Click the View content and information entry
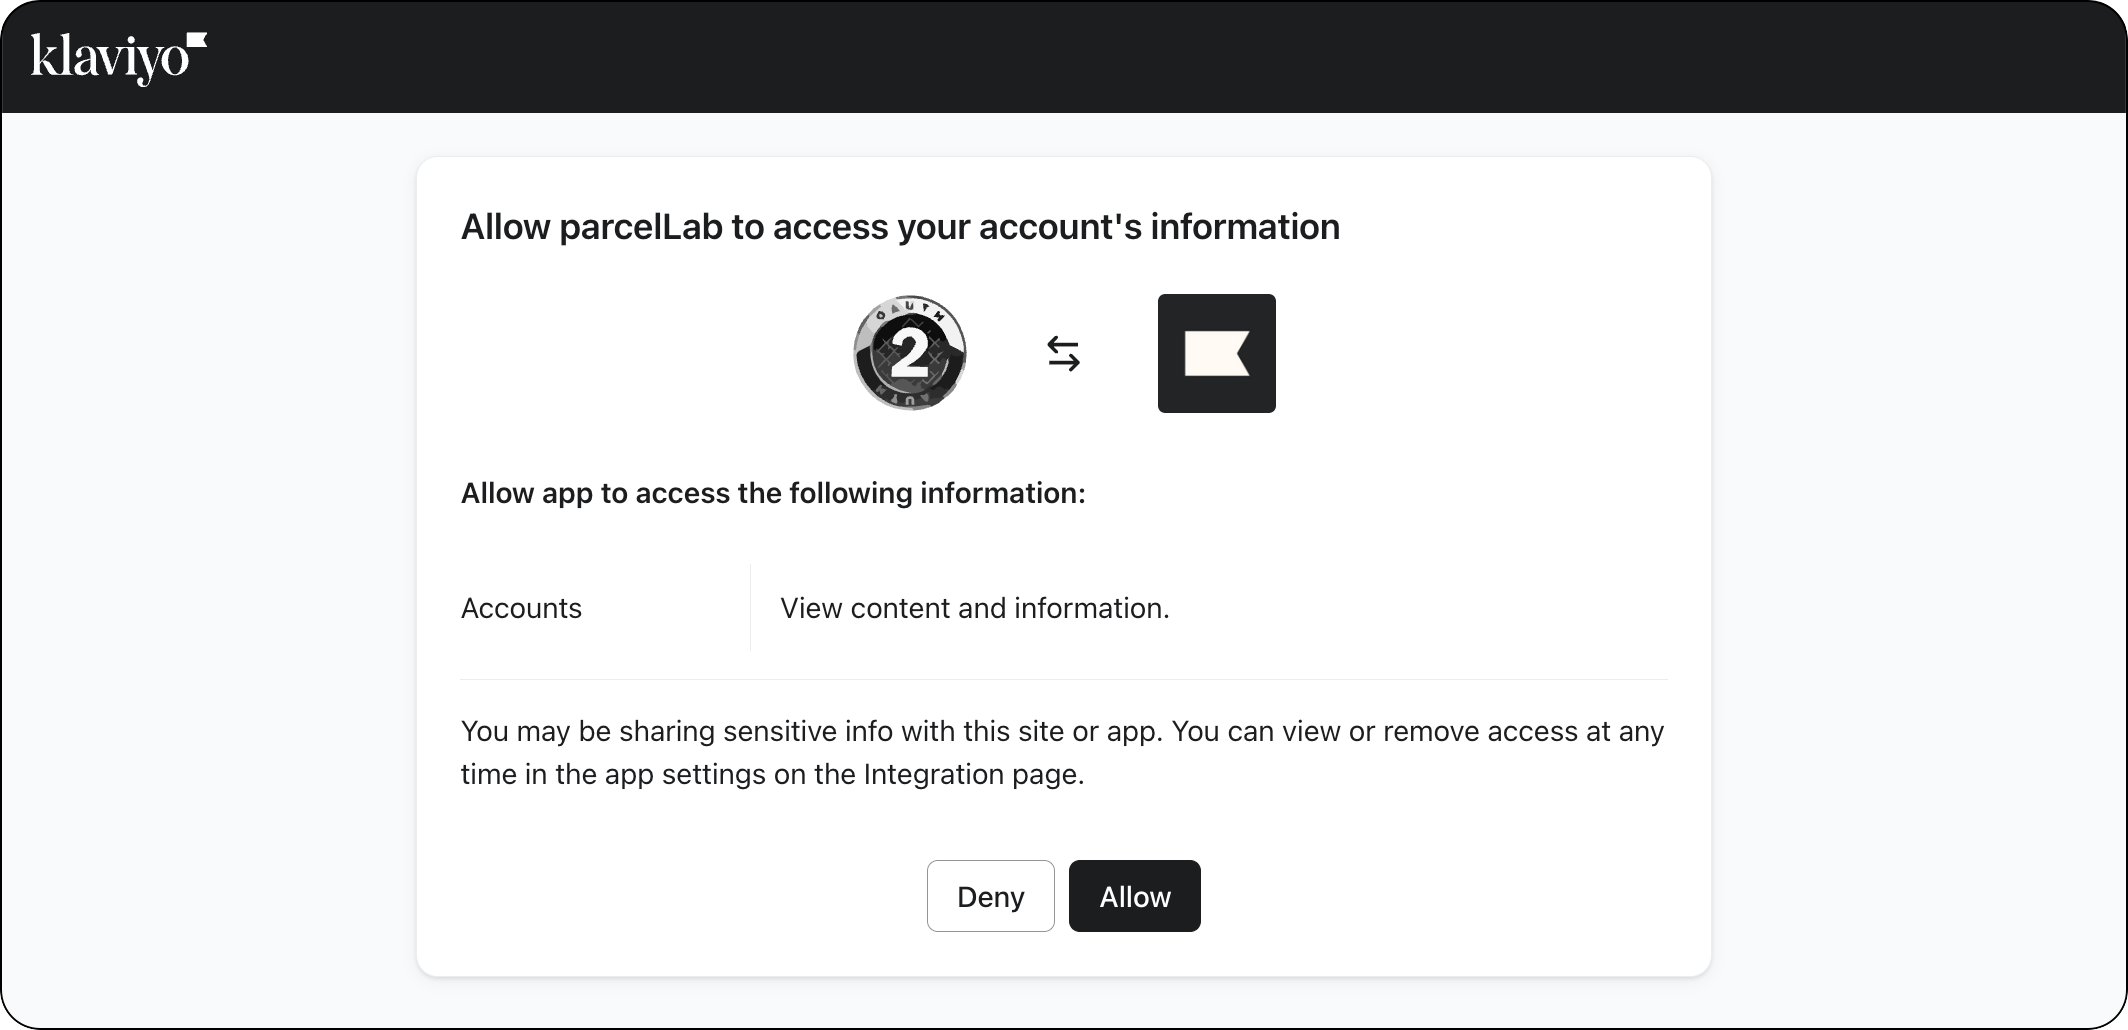This screenshot has height=1030, width=2128. click(x=975, y=607)
